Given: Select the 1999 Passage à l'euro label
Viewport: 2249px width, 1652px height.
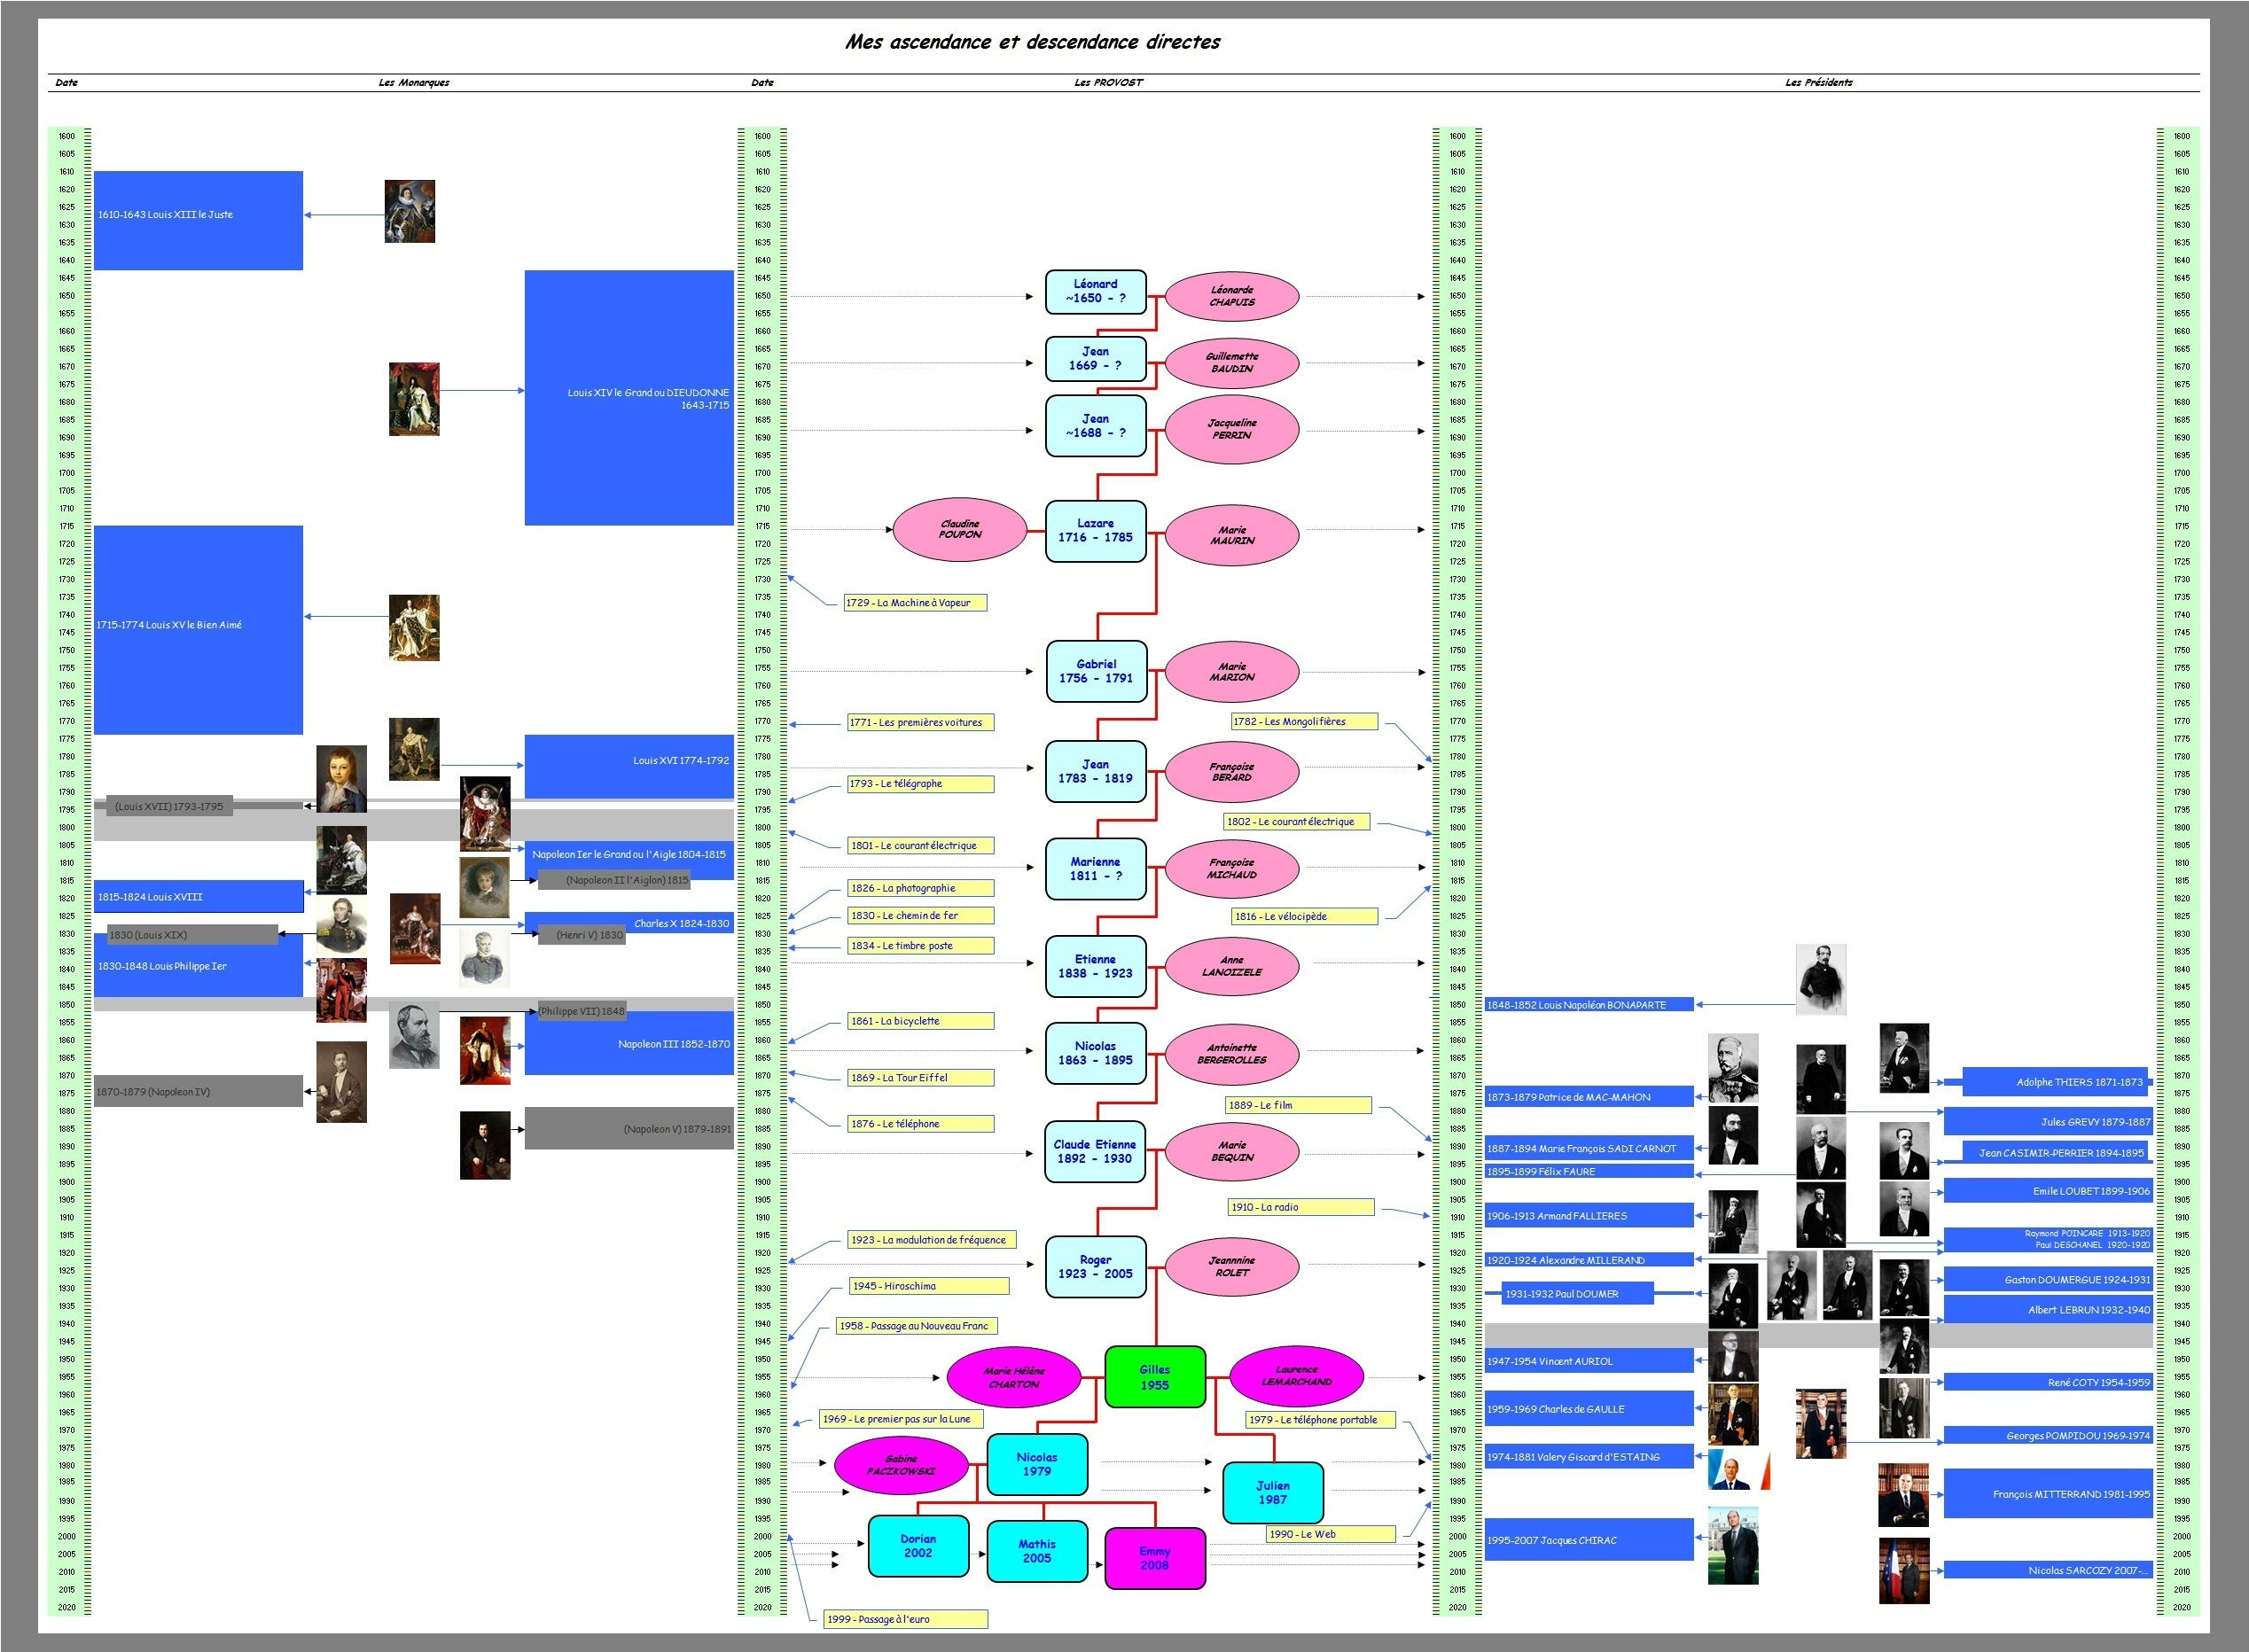Looking at the screenshot, I should pyautogui.click(x=906, y=1619).
